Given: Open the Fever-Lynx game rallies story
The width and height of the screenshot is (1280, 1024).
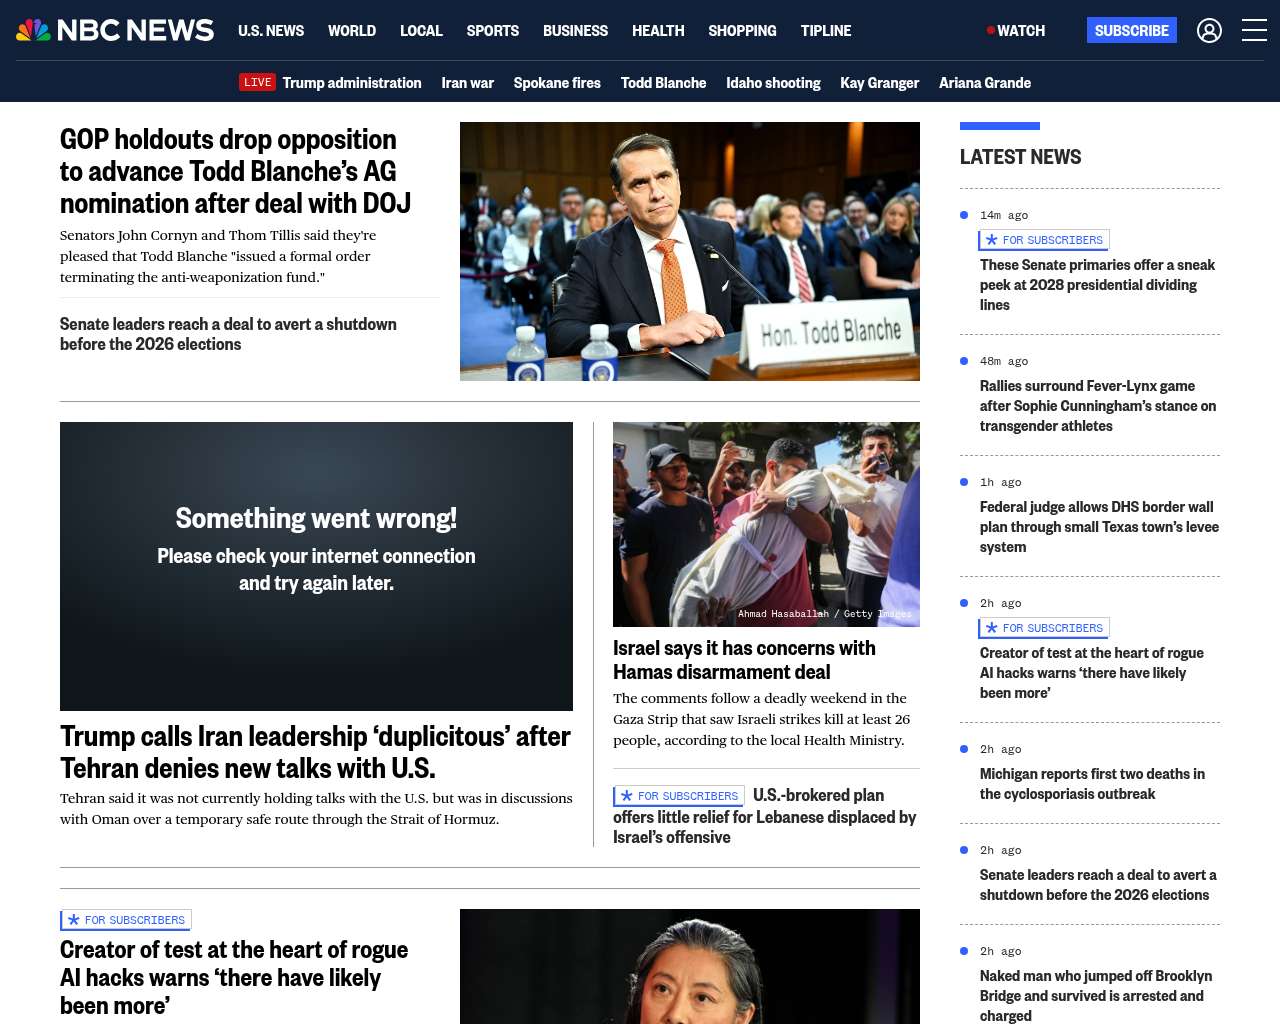Looking at the screenshot, I should [x=1098, y=406].
